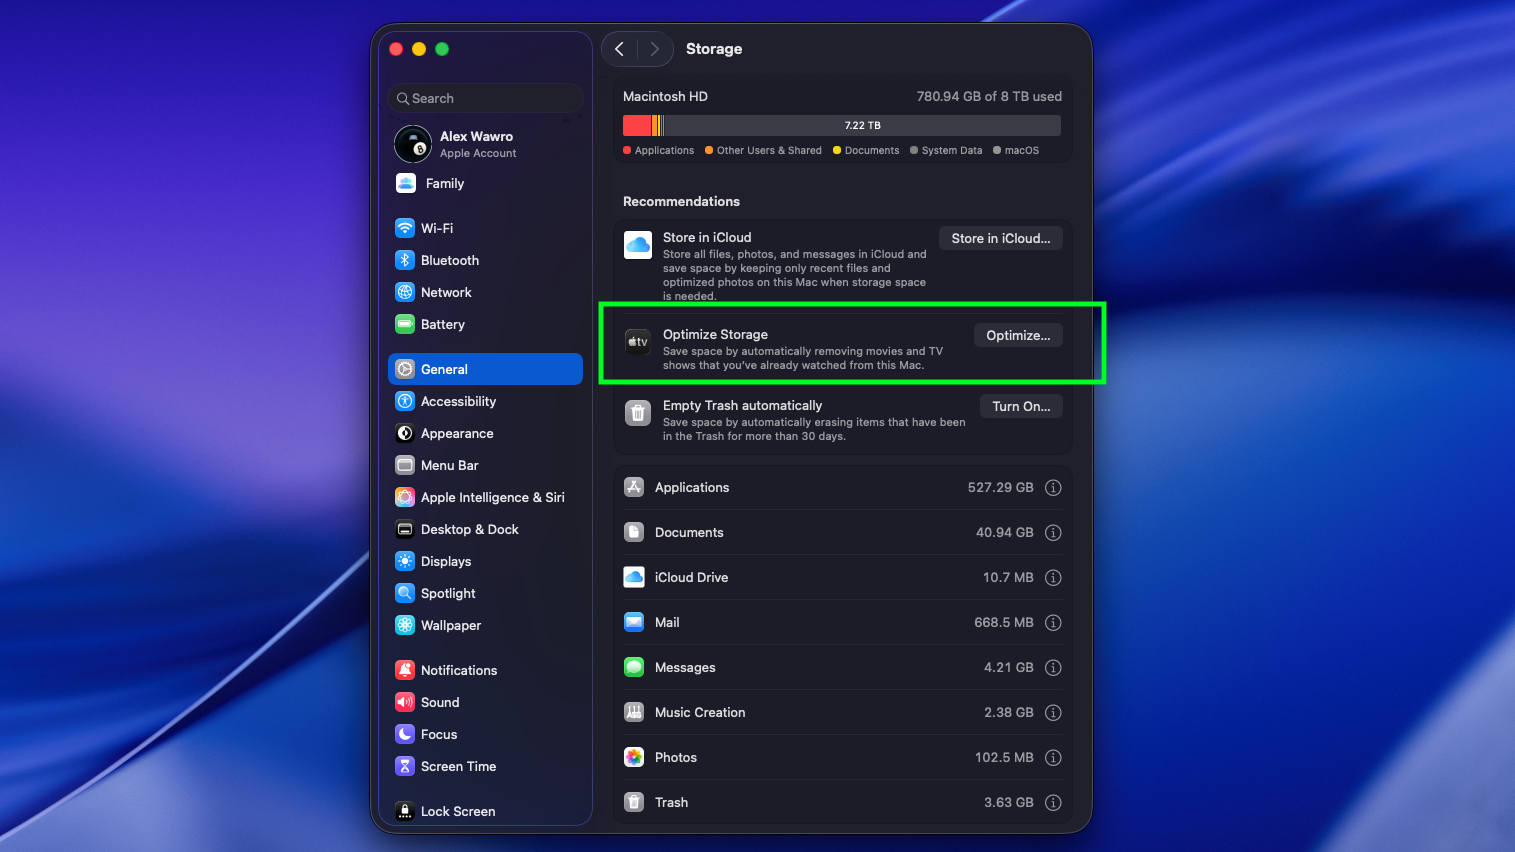Open Sound settings
1515x852 pixels.
[x=485, y=702]
